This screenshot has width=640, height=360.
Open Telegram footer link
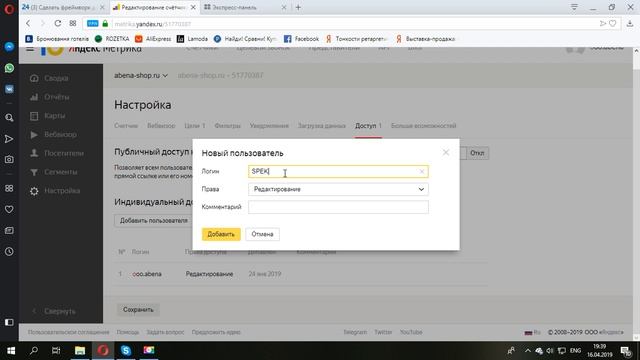click(x=355, y=332)
